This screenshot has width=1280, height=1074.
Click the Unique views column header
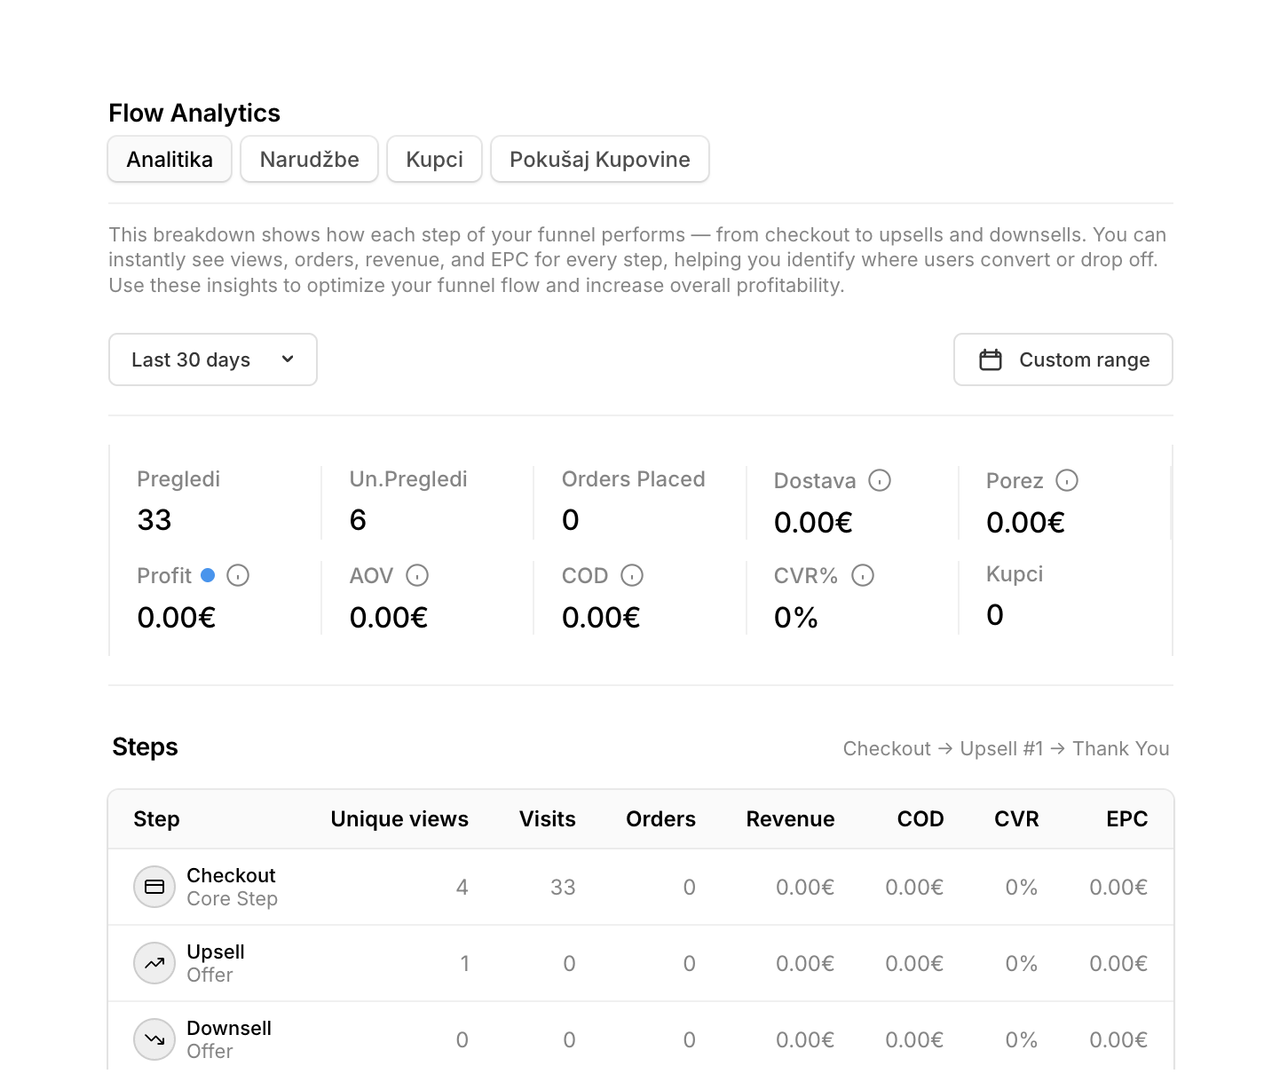[399, 819]
